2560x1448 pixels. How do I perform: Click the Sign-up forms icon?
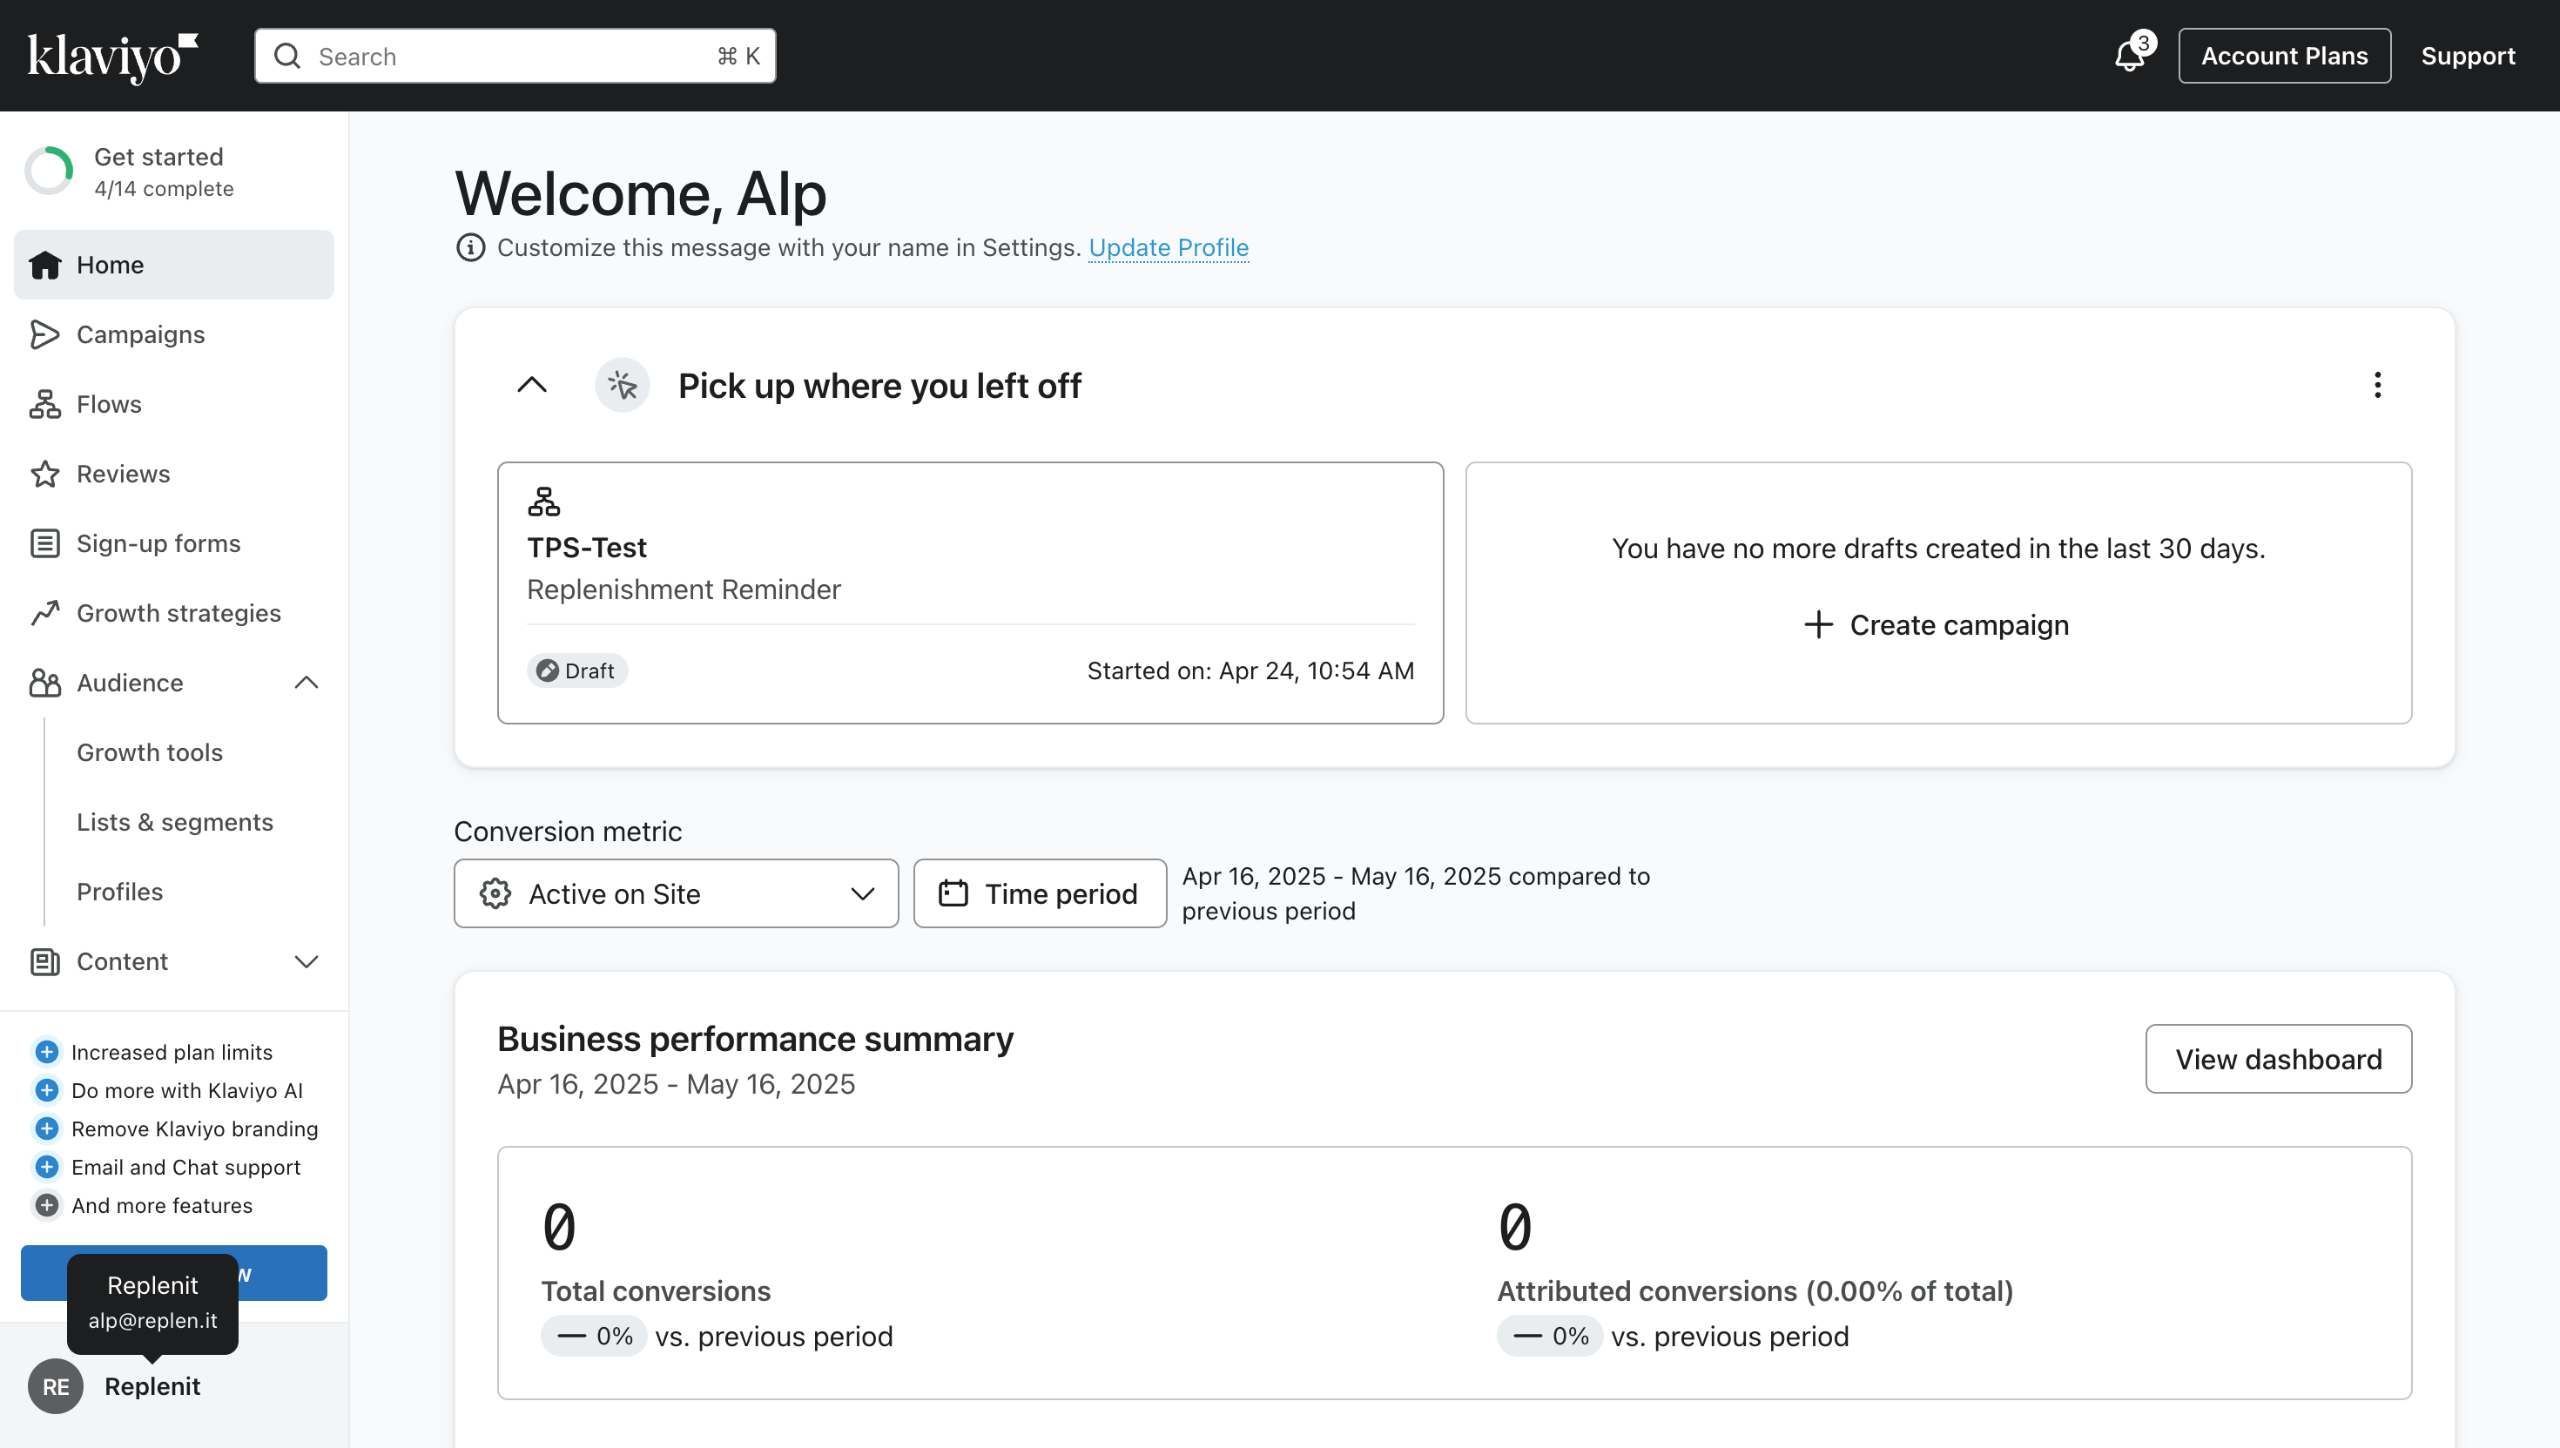click(x=45, y=543)
